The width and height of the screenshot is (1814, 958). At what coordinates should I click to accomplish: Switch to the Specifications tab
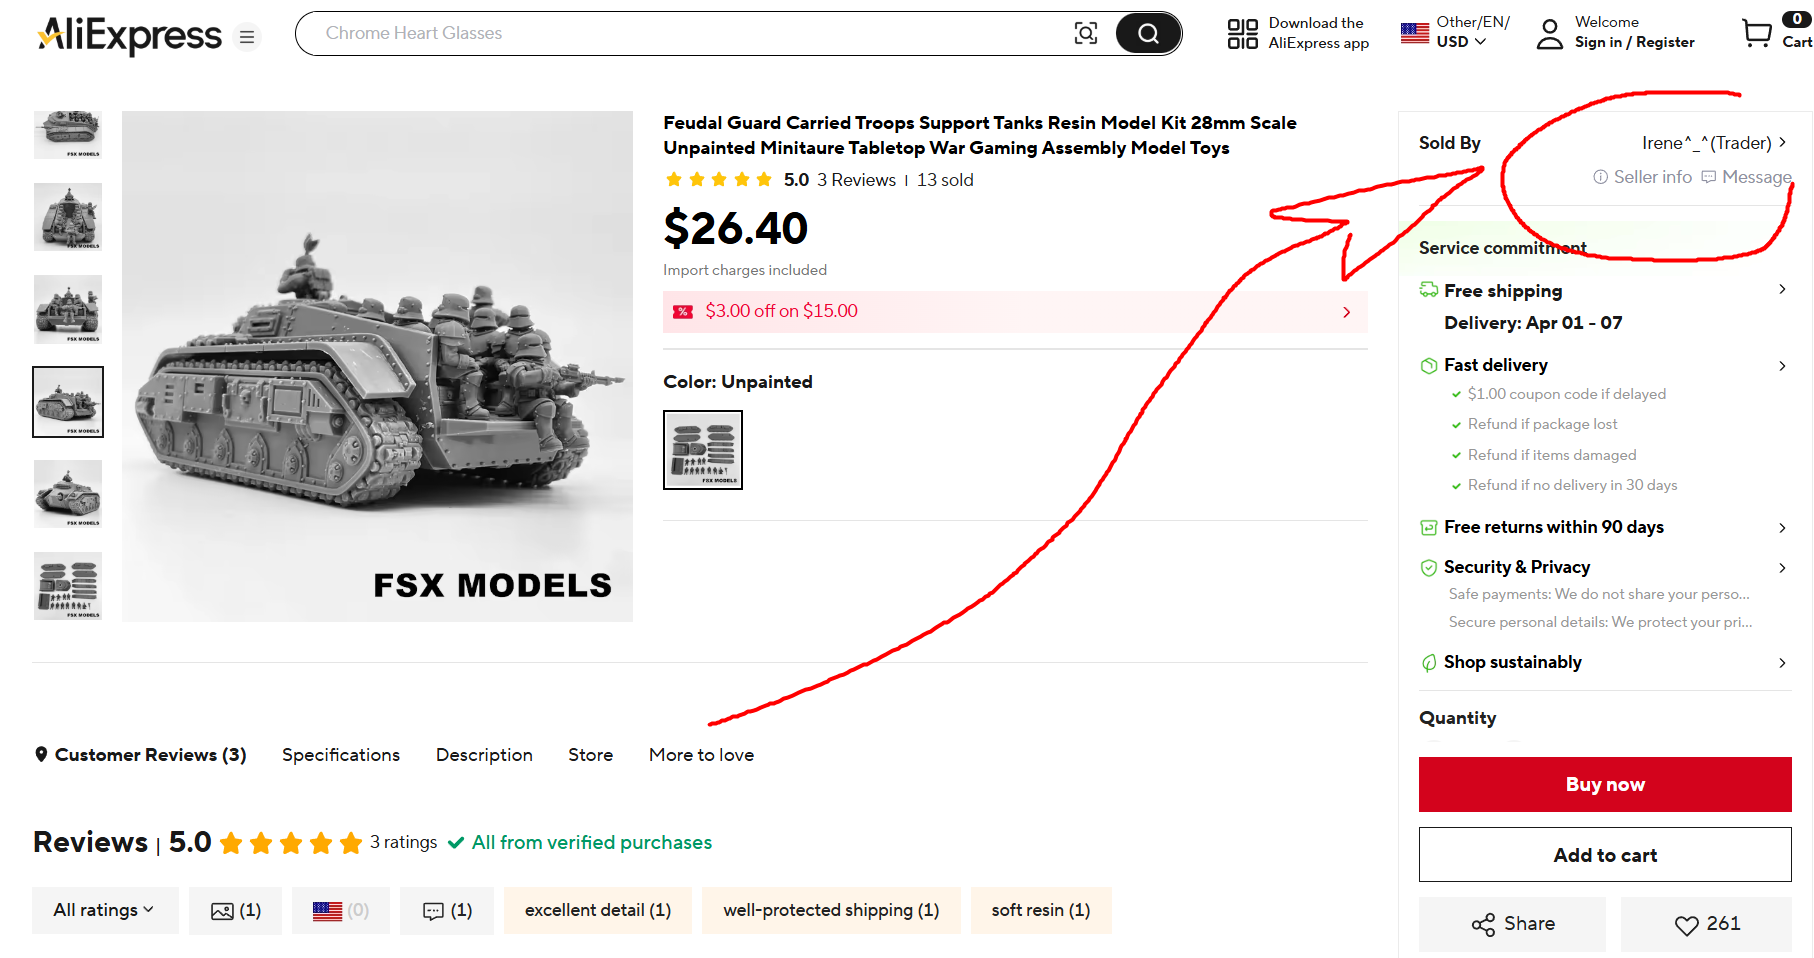[x=340, y=755]
